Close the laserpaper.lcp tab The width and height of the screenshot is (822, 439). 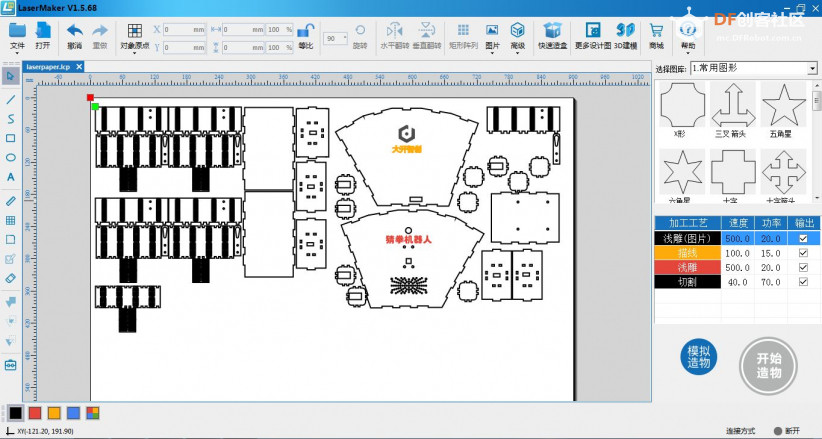[x=79, y=67]
